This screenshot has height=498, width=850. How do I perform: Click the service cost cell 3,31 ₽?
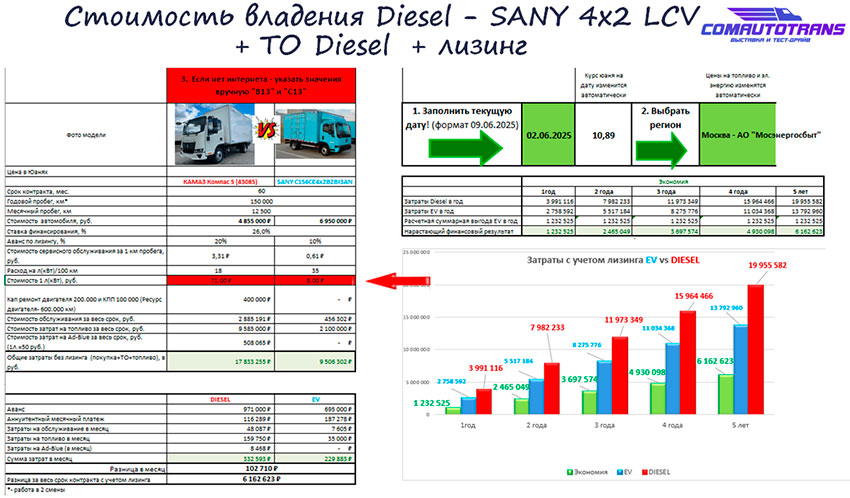pos(221,256)
